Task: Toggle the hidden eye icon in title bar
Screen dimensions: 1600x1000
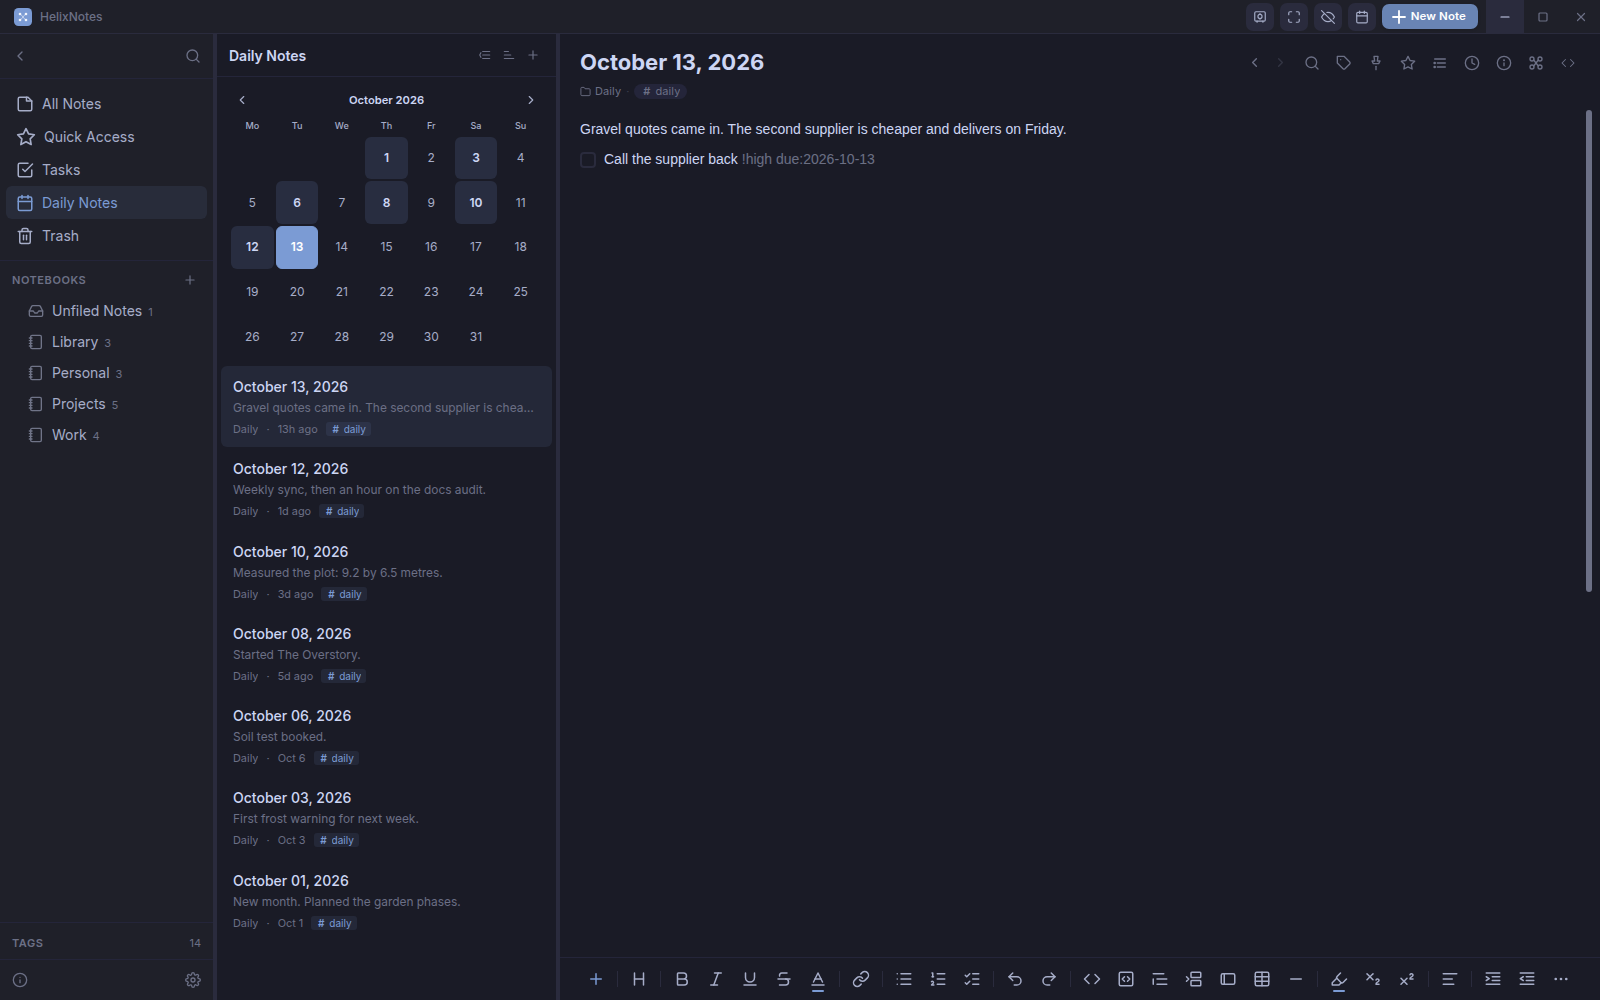Action: 1328,17
